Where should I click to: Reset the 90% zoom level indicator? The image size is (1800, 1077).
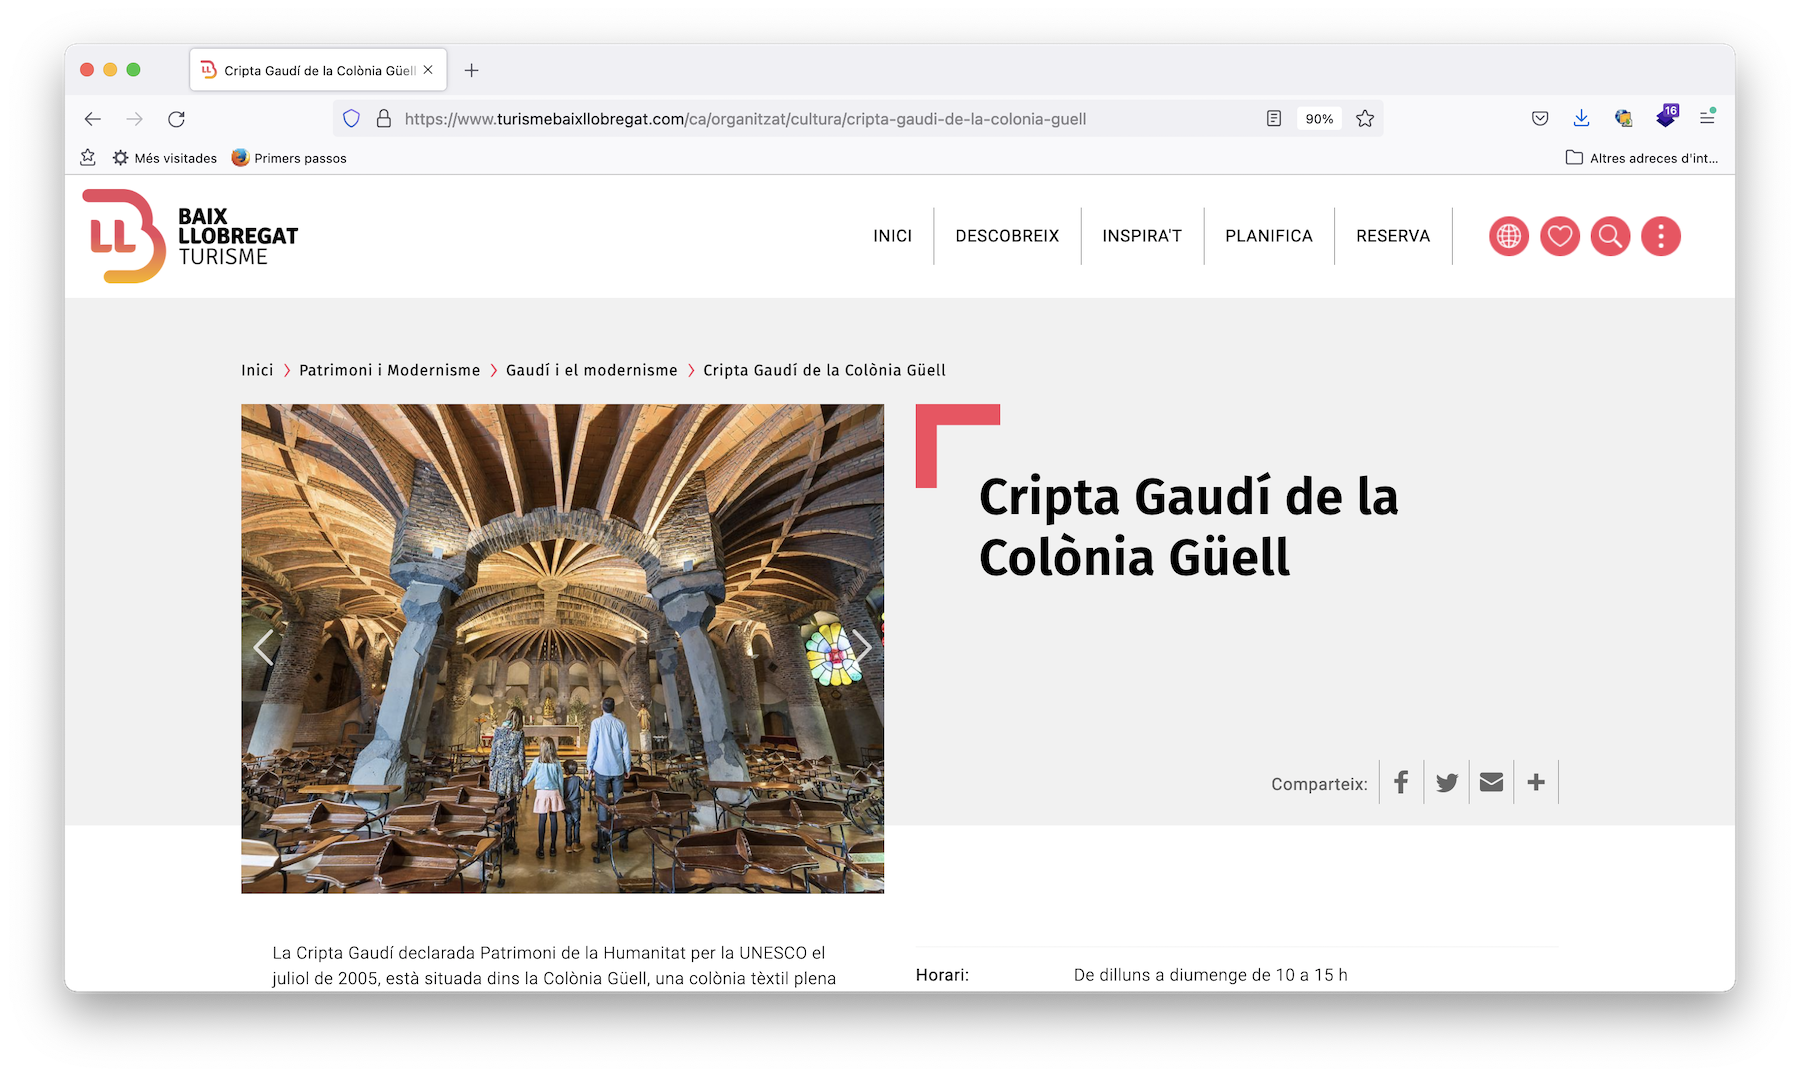pos(1319,119)
